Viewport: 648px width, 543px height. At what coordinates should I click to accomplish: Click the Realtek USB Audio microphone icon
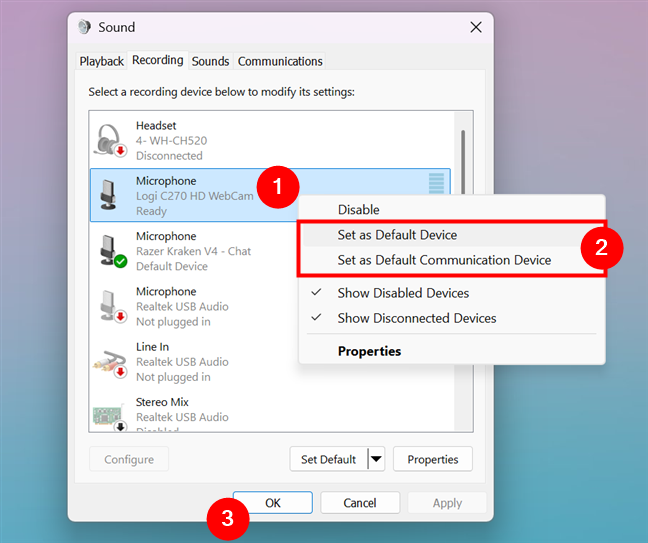pyautogui.click(x=112, y=306)
